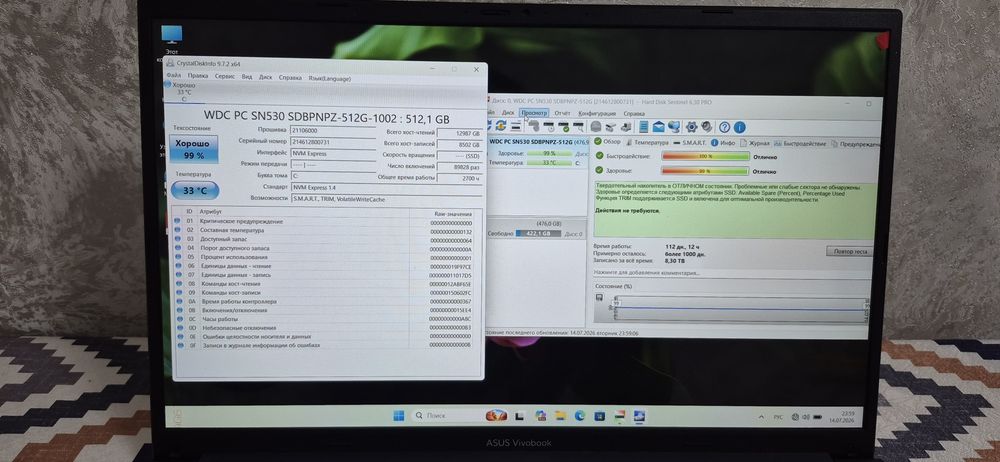The image size is (1000, 462).
Task: Open the blue gear configuration toolbar icon
Action: pyautogui.click(x=691, y=126)
